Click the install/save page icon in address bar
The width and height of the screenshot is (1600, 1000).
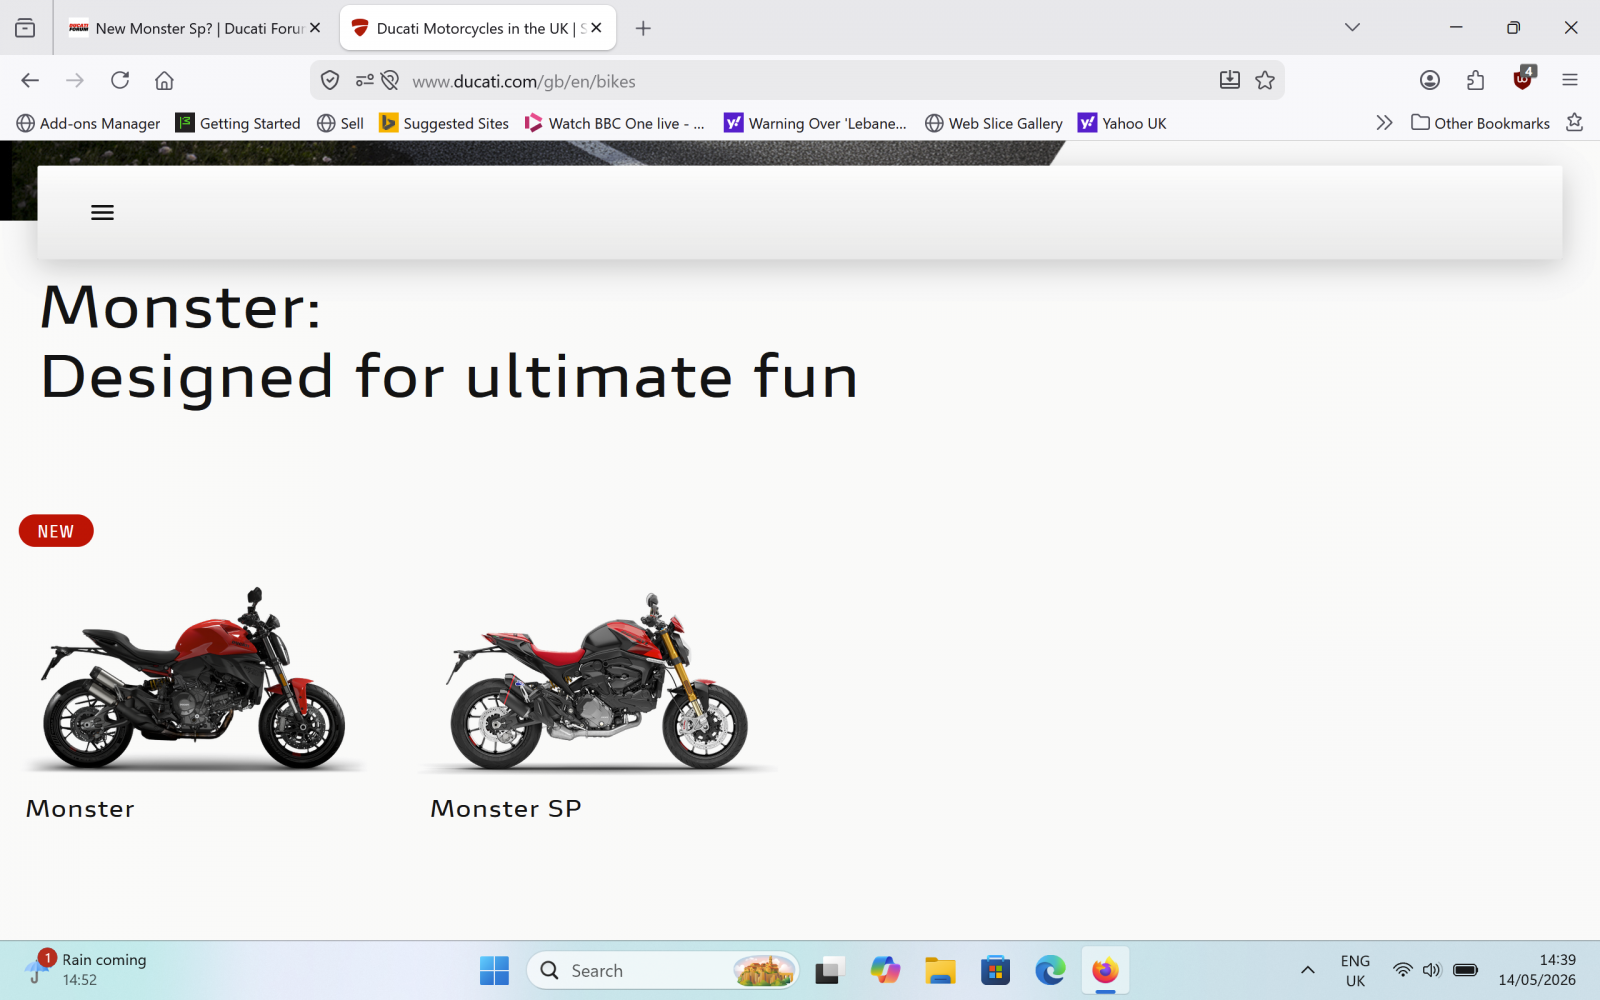tap(1230, 80)
